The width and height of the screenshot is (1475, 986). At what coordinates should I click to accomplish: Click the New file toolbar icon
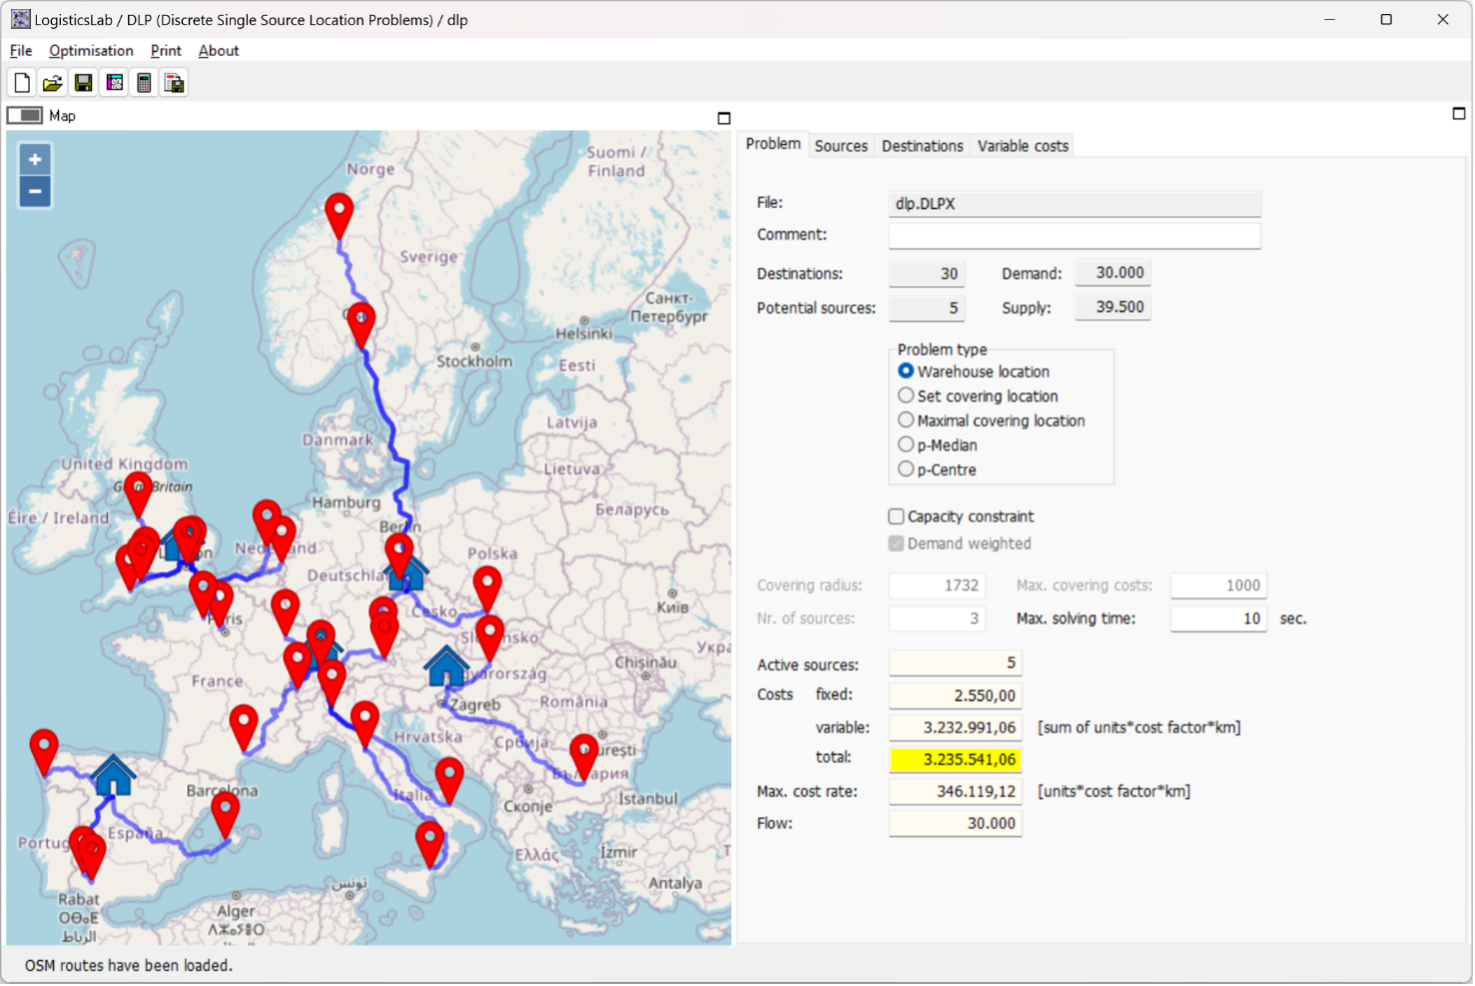tap(22, 83)
